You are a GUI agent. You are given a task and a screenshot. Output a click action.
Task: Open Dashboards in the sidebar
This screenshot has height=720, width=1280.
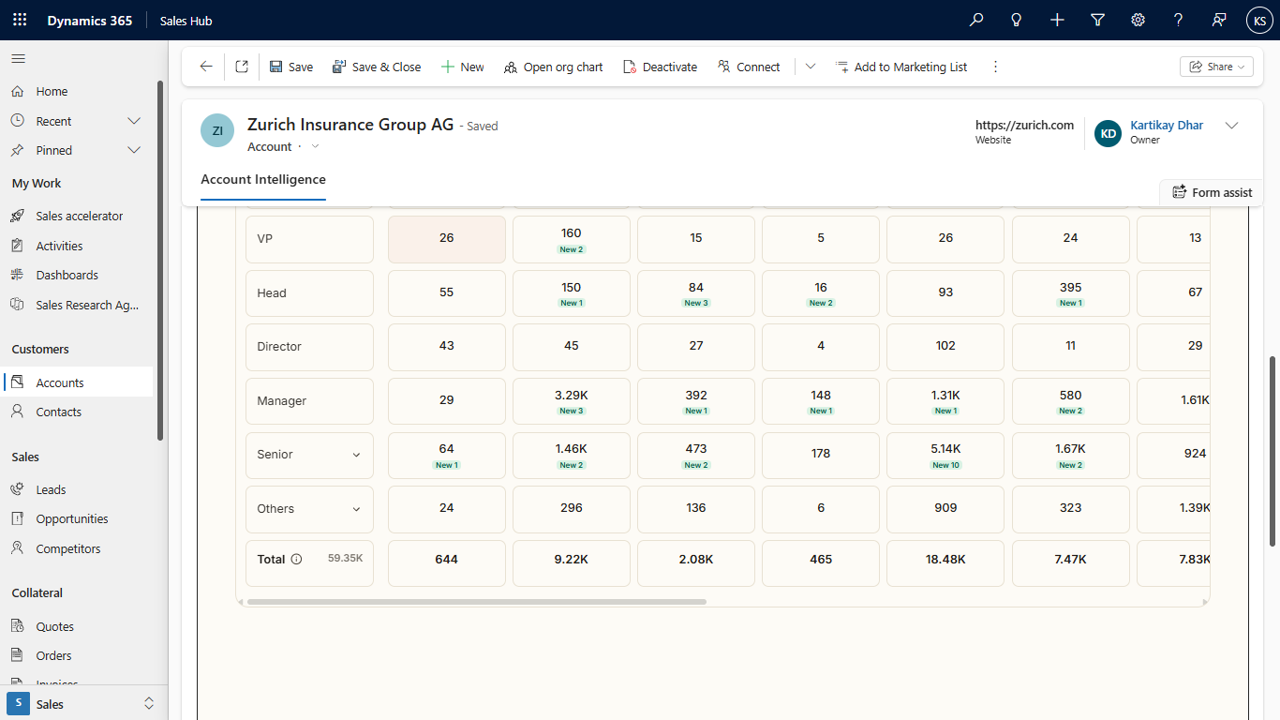[x=67, y=275]
